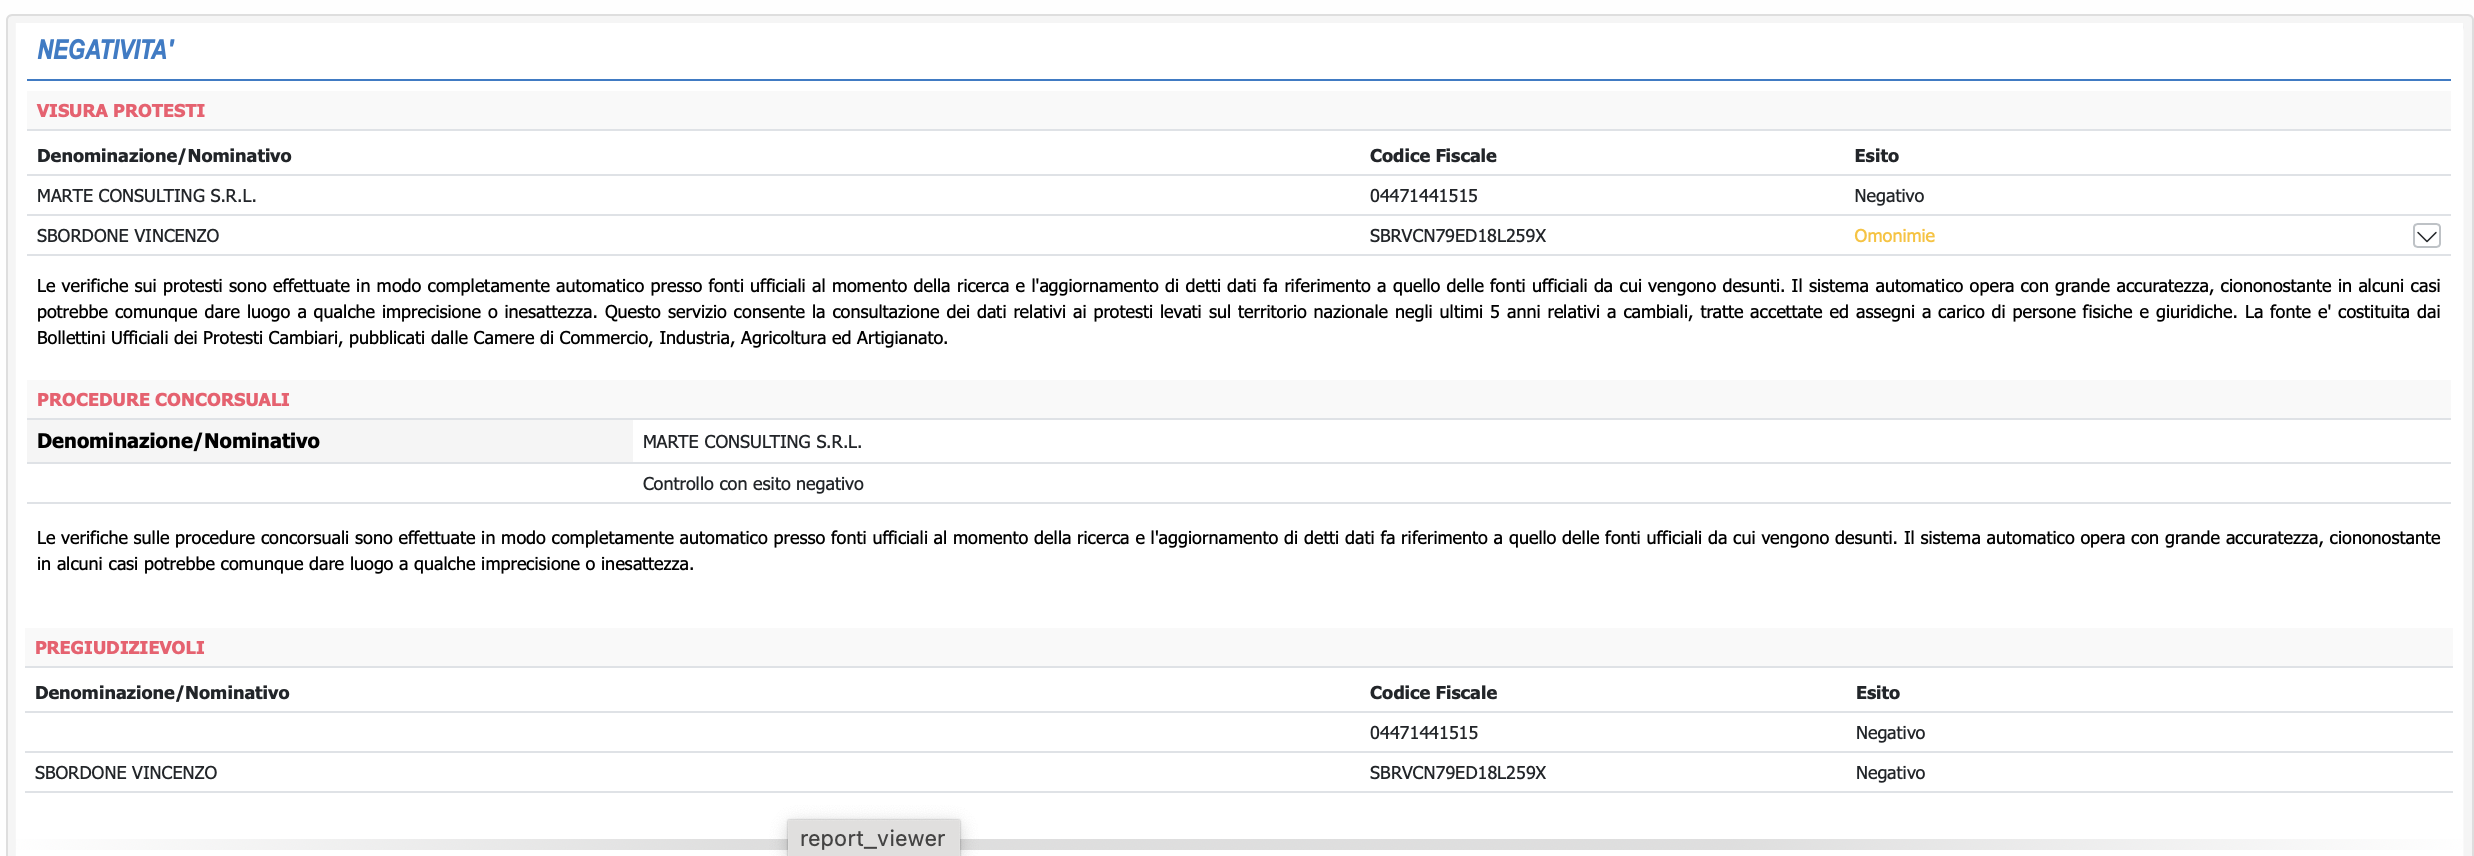
Task: Click fiscal code 04471441515 in Visura Protesti
Action: click(1423, 196)
